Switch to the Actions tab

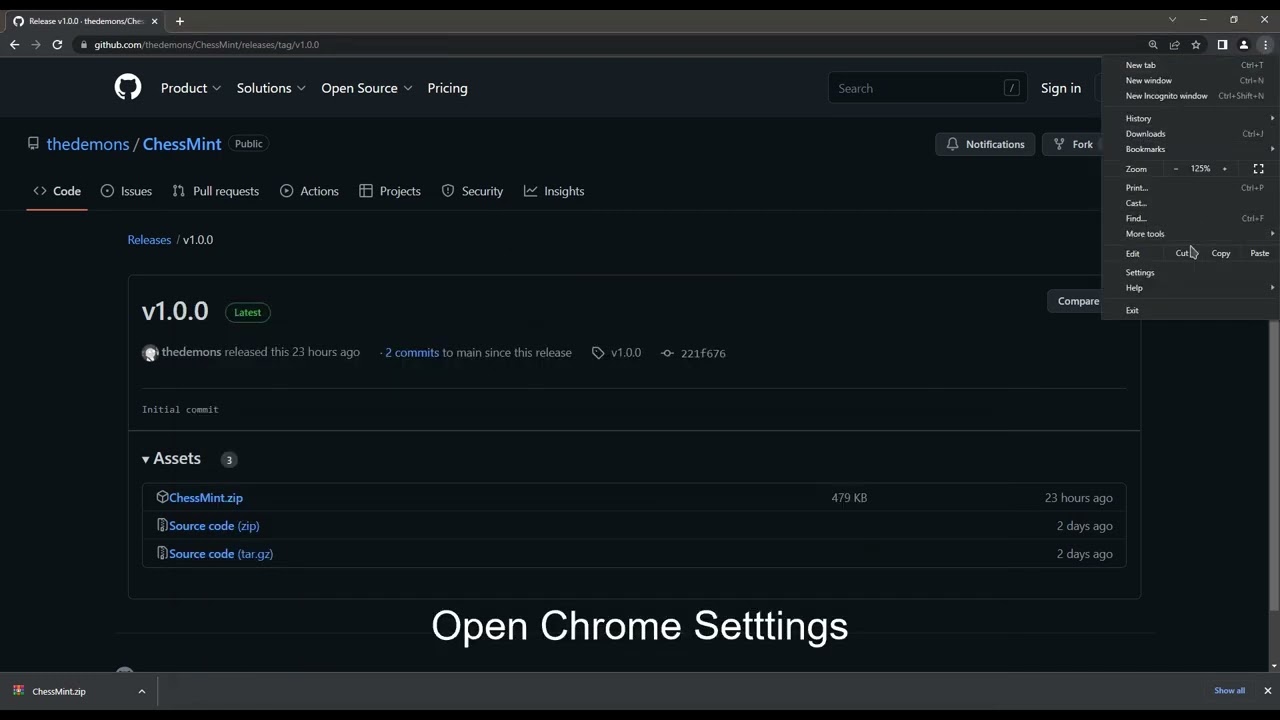click(x=309, y=191)
